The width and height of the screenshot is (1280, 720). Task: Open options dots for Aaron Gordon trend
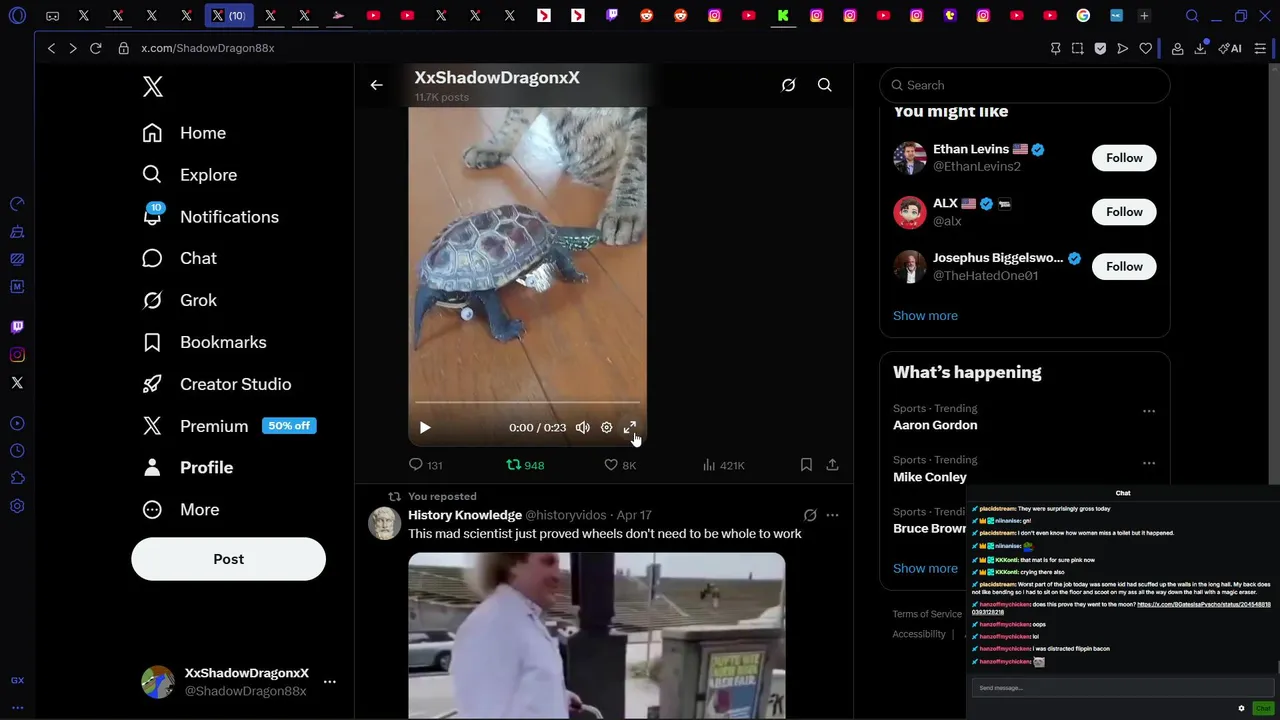[x=1148, y=411]
